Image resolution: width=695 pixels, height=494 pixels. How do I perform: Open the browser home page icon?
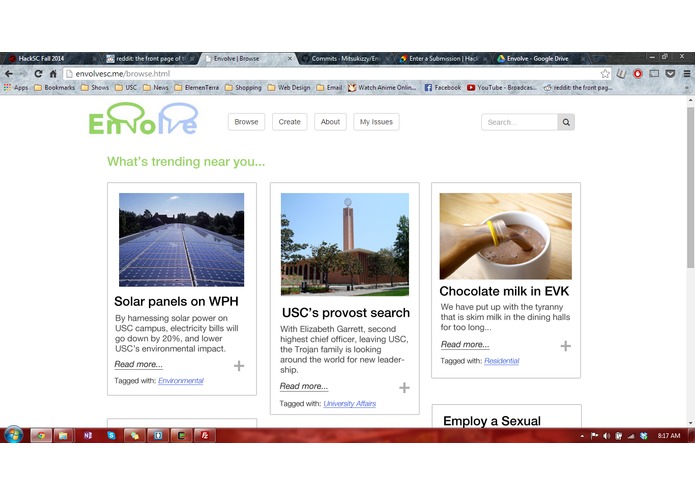53,74
